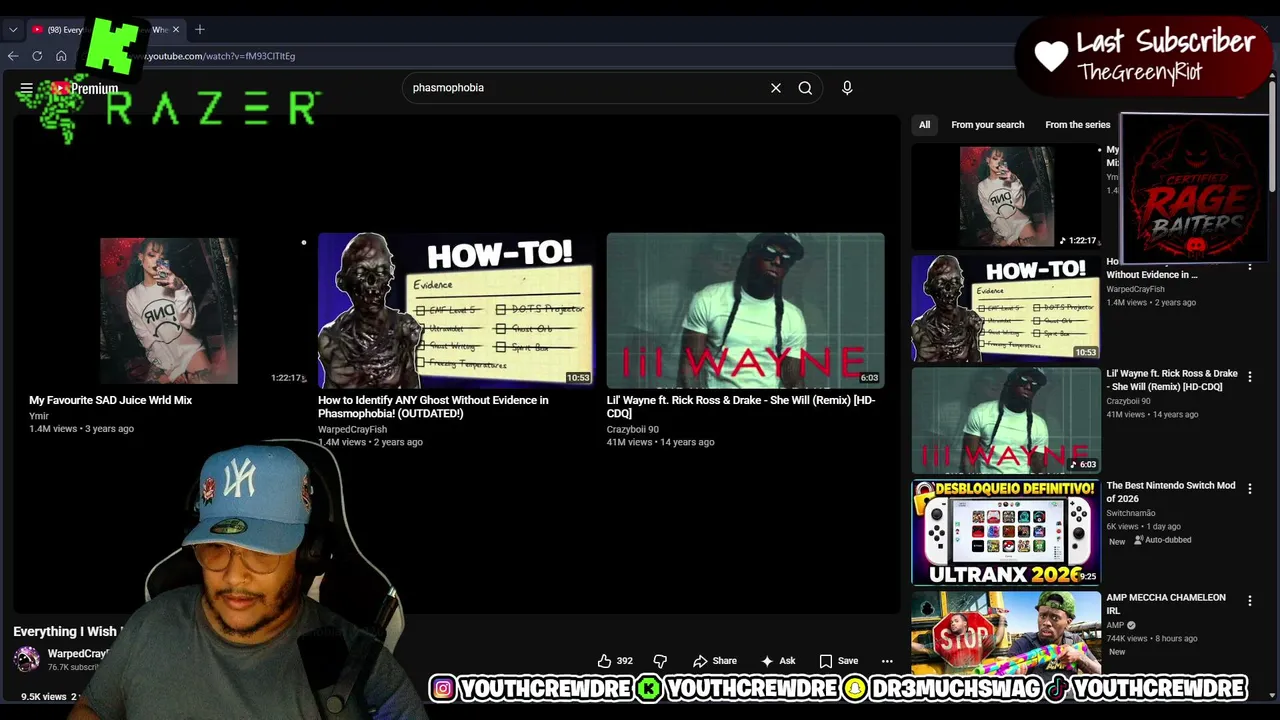
Task: Select the From your search chip
Action: tap(987, 125)
